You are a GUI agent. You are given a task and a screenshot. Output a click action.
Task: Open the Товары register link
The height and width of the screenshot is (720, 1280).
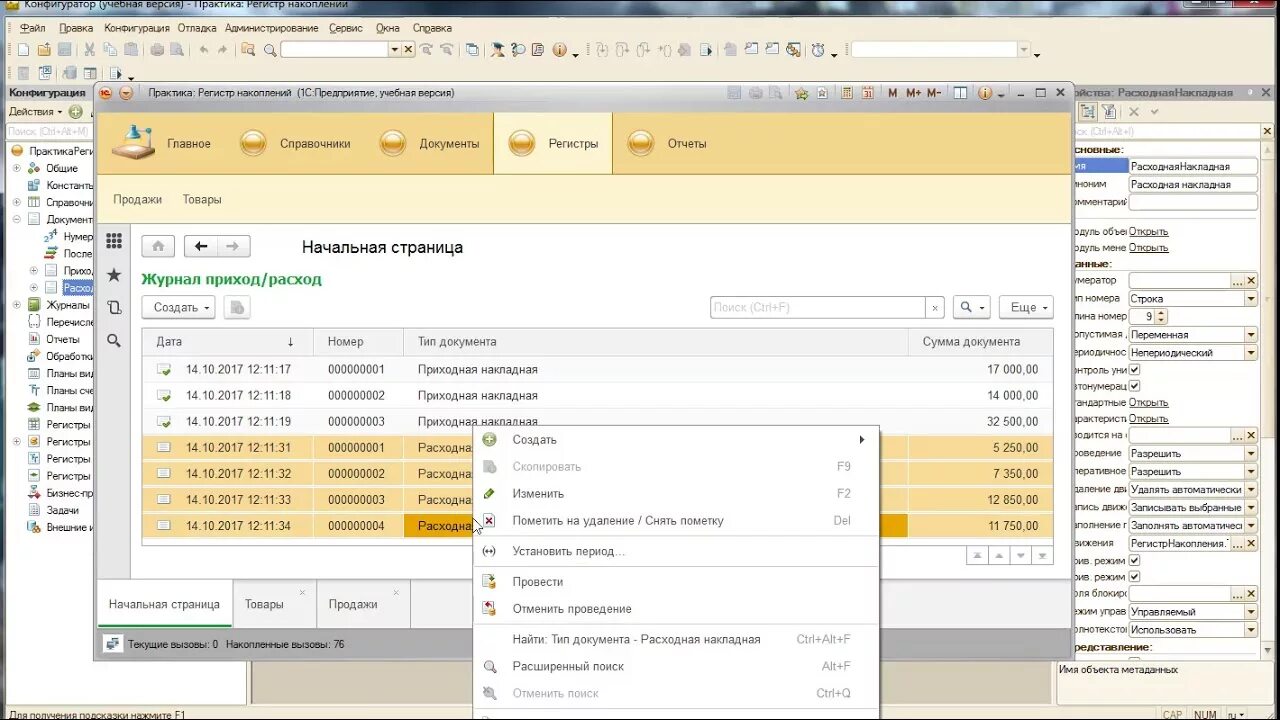click(202, 200)
